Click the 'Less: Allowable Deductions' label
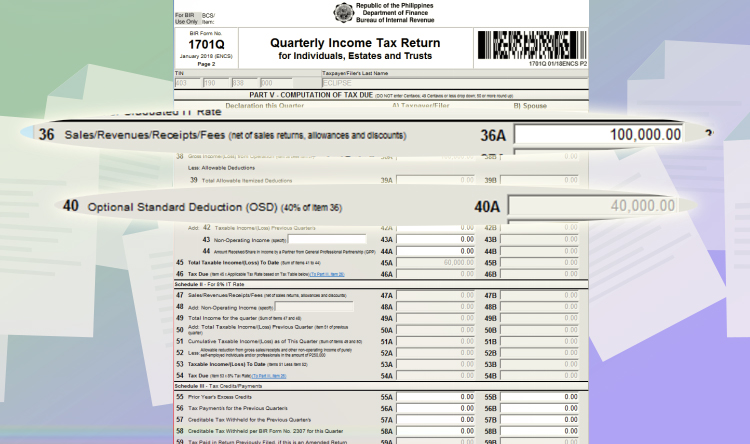750x444 pixels. click(x=221, y=168)
